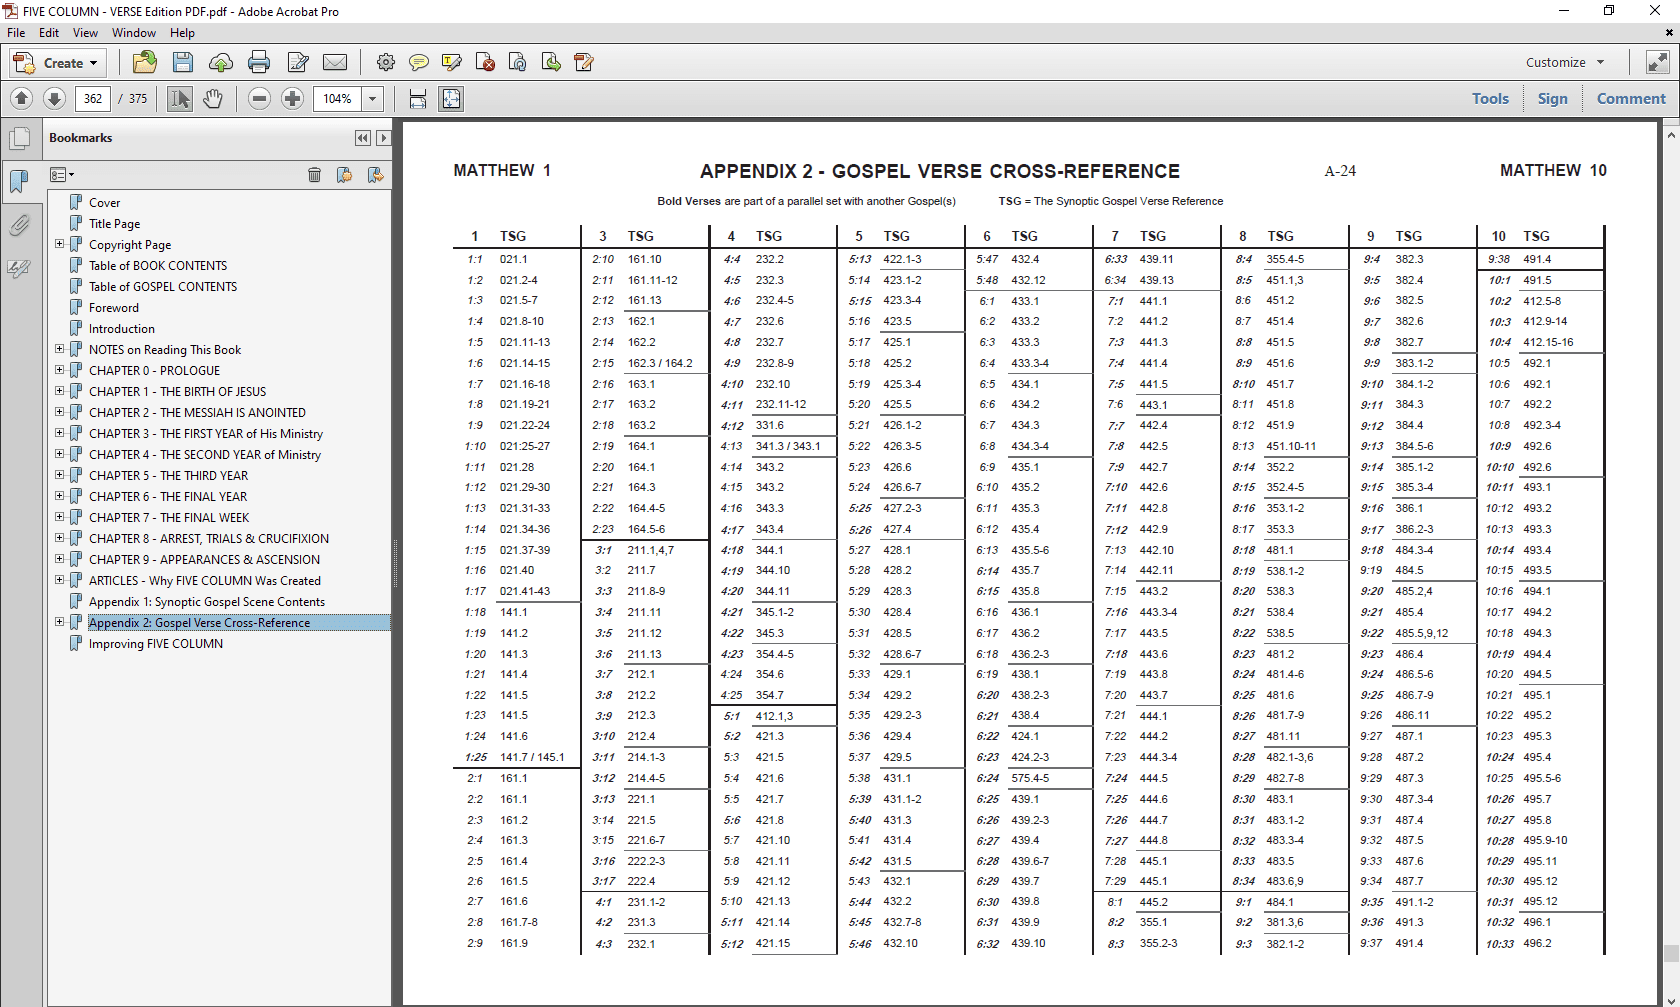Click the menu bar close document X

(1668, 33)
